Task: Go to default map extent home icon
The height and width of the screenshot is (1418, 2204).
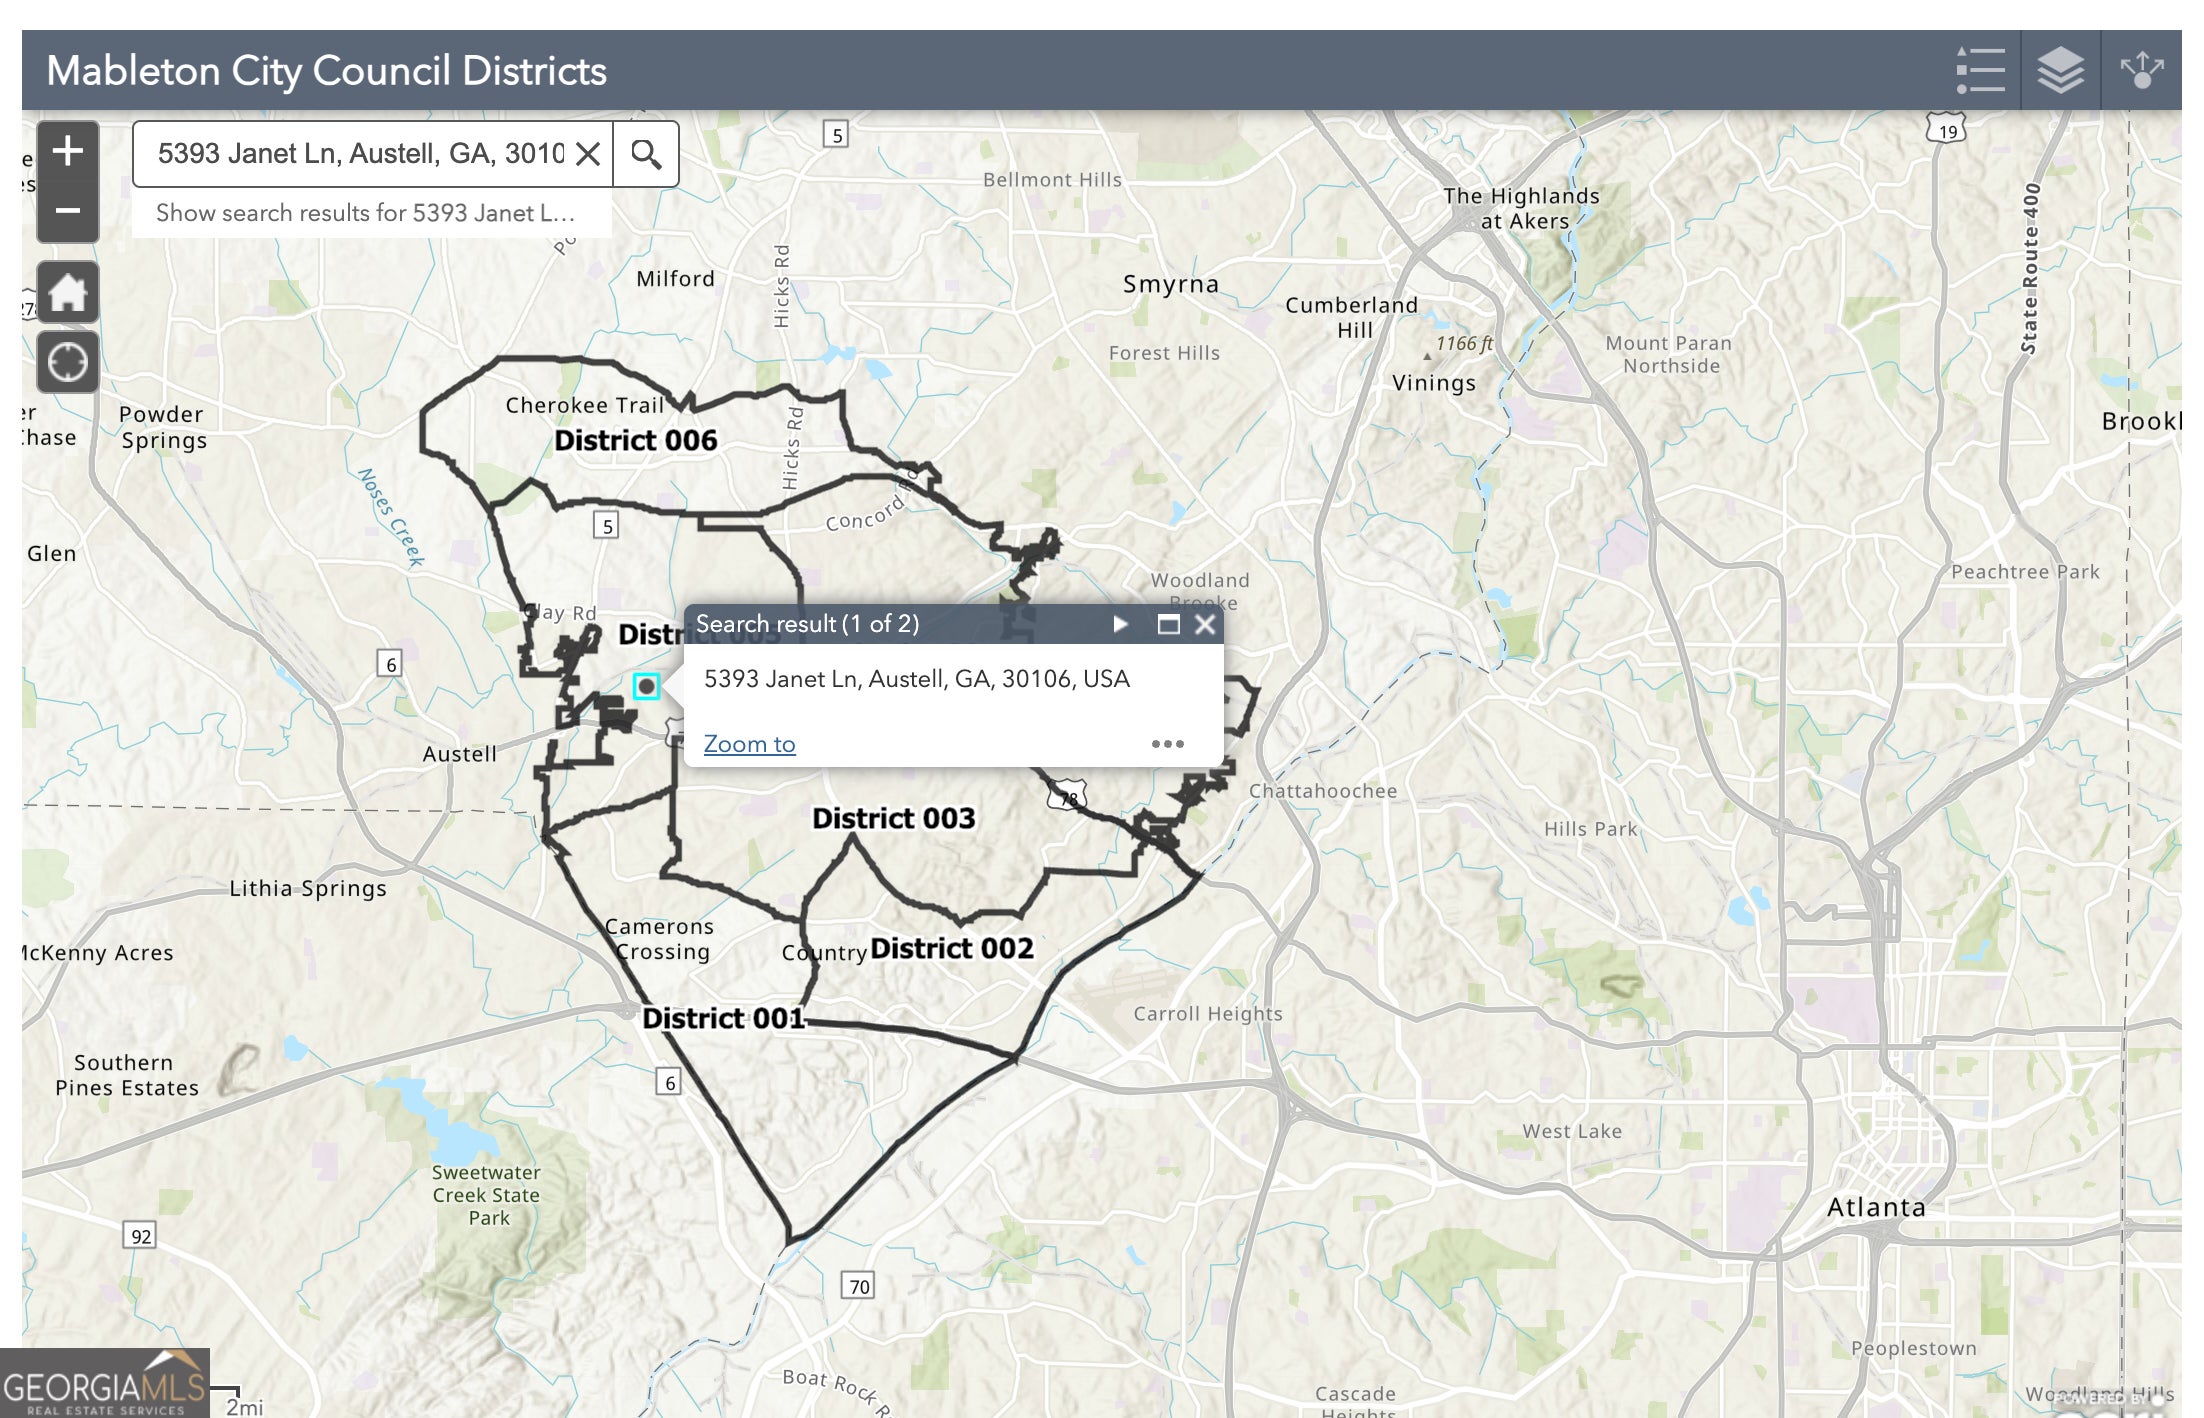Action: (67, 292)
